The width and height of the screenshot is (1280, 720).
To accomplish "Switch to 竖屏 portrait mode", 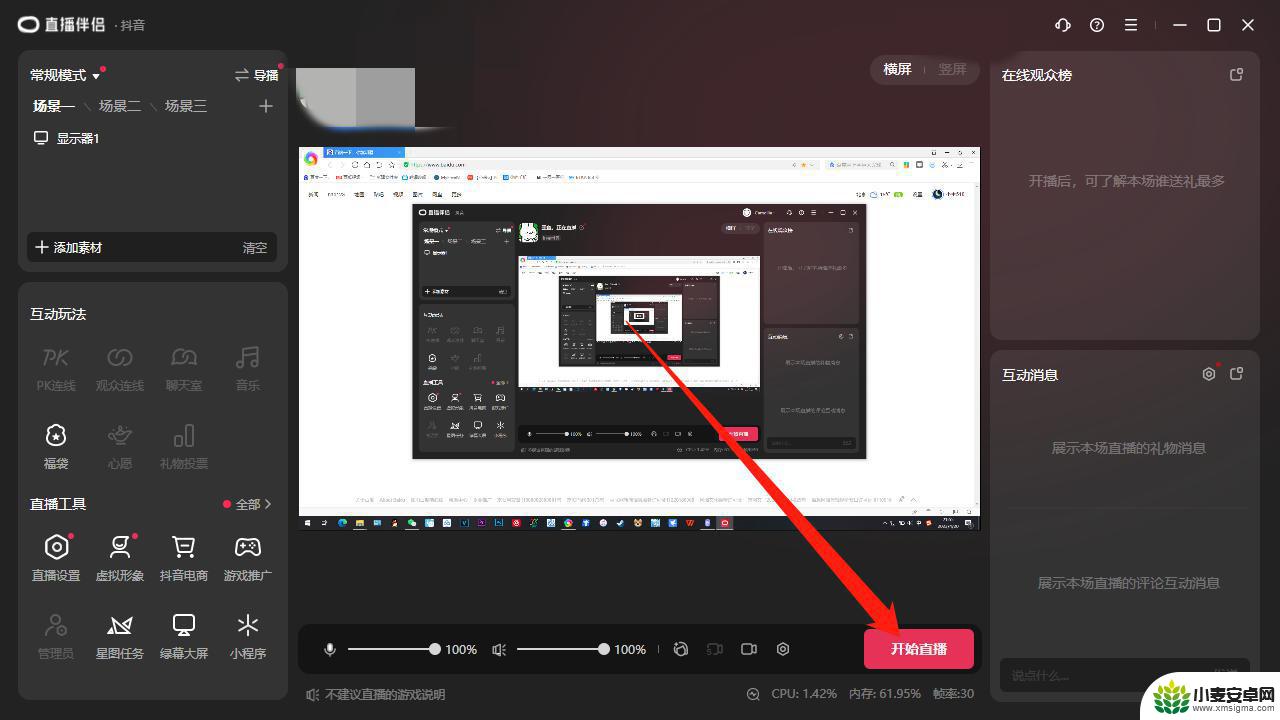I will pyautogui.click(x=952, y=70).
